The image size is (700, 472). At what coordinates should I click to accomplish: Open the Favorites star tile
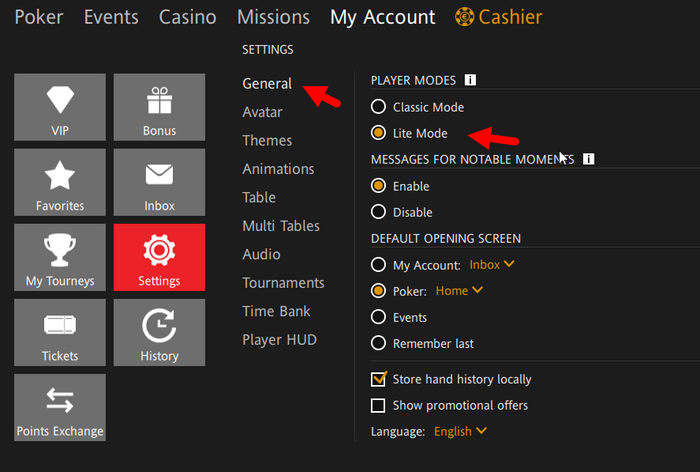click(60, 182)
